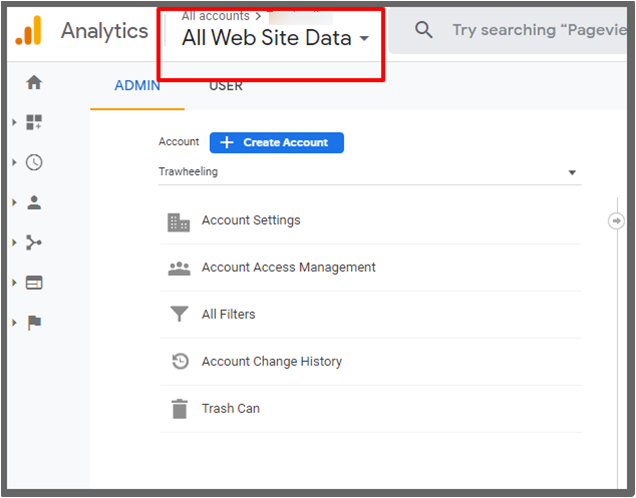Open the Customization dashboard icon
The width and height of the screenshot is (636, 498).
coord(34,122)
